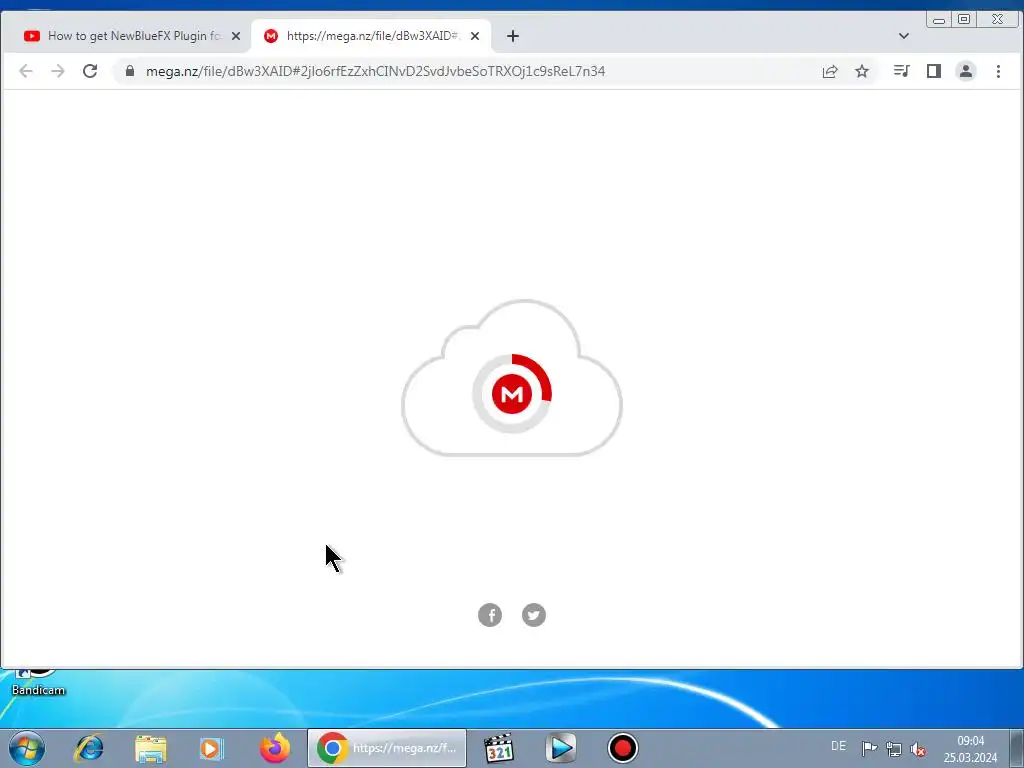Open Windows Explorer from taskbar

[x=150, y=748]
